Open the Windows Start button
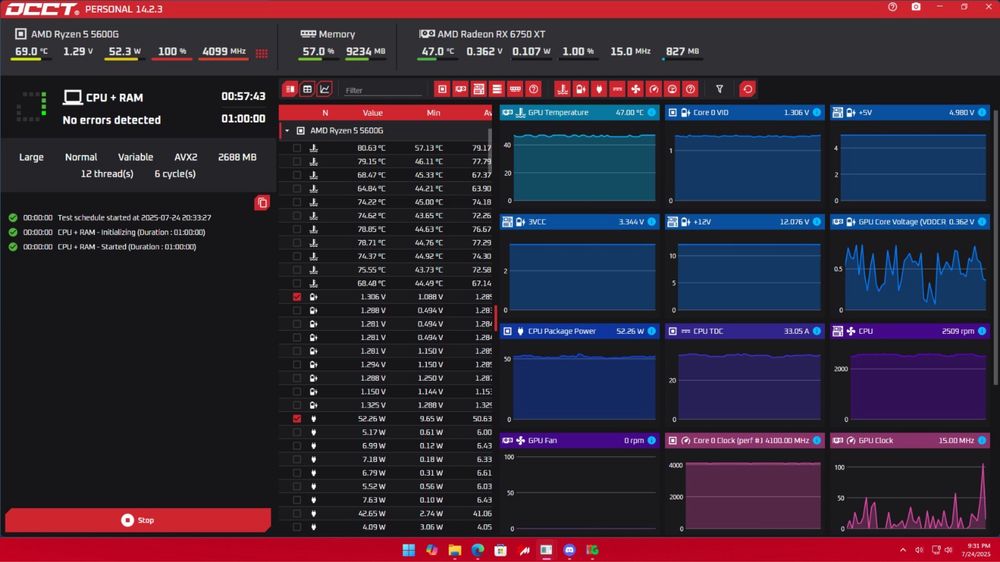Viewport: 1000px width, 562px height. pos(409,550)
